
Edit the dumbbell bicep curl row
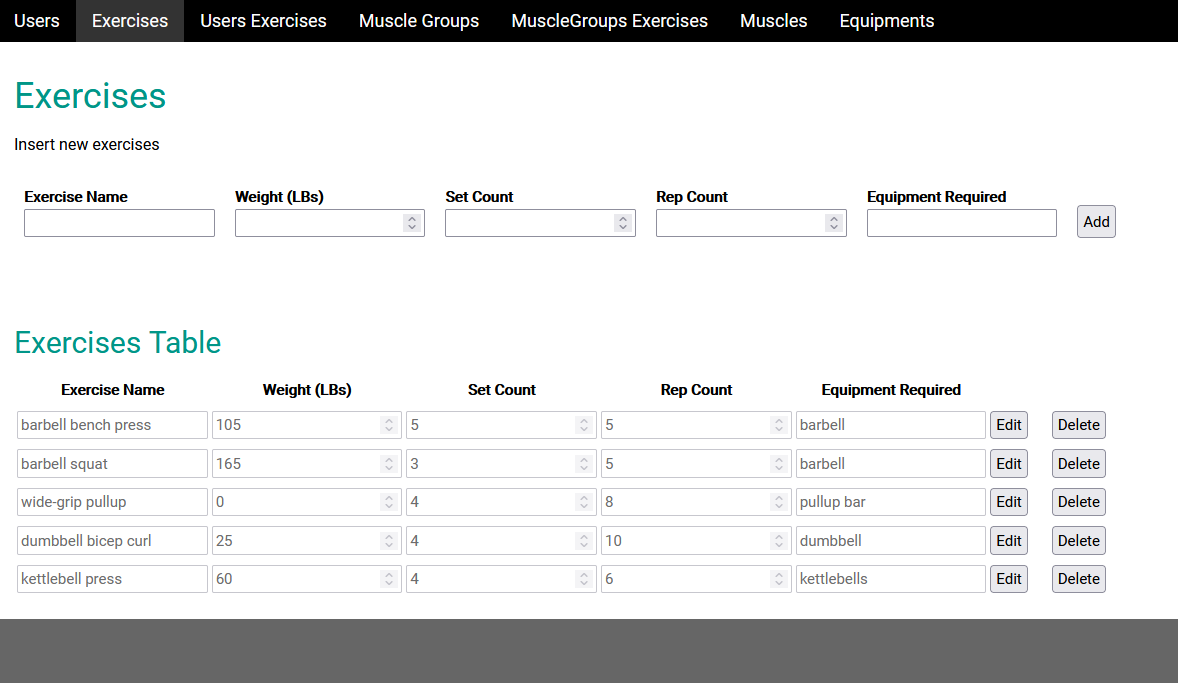pos(1008,541)
